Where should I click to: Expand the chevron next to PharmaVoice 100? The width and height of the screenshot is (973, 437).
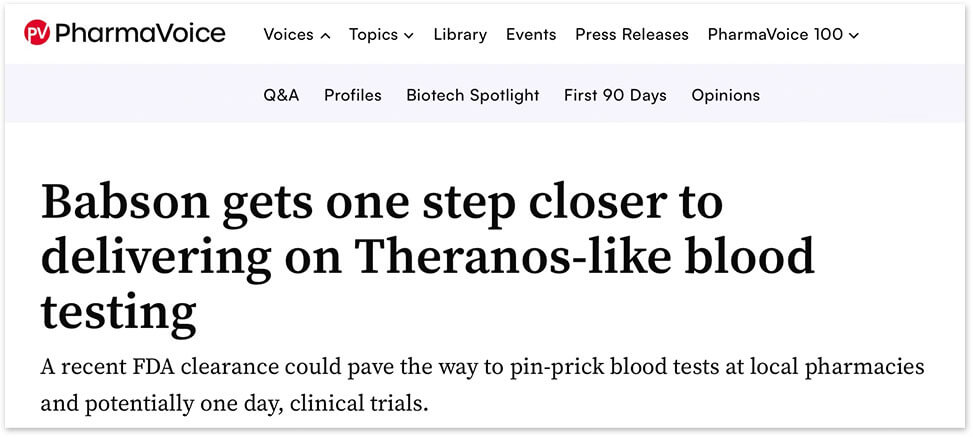(853, 35)
